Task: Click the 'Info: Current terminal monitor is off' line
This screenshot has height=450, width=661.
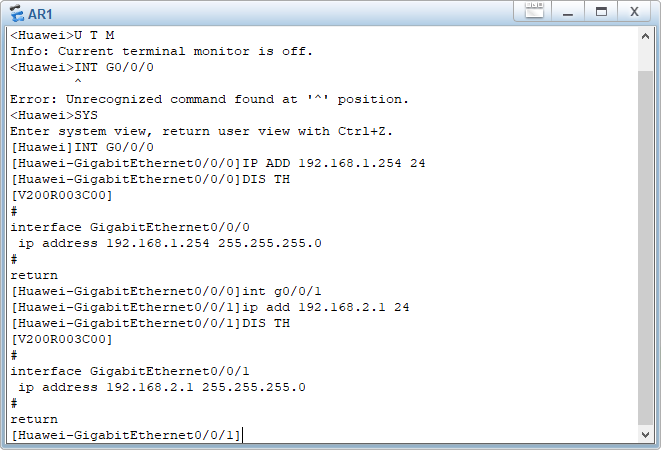Action: click(161, 51)
